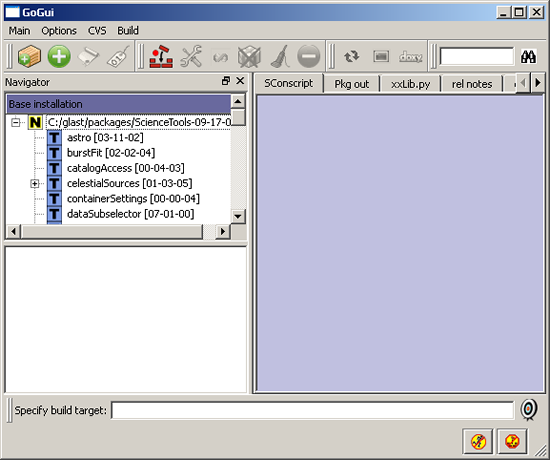Image resolution: width=550 pixels, height=460 pixels.
Task: Select burstFit package in Navigator tree
Action: point(111,153)
